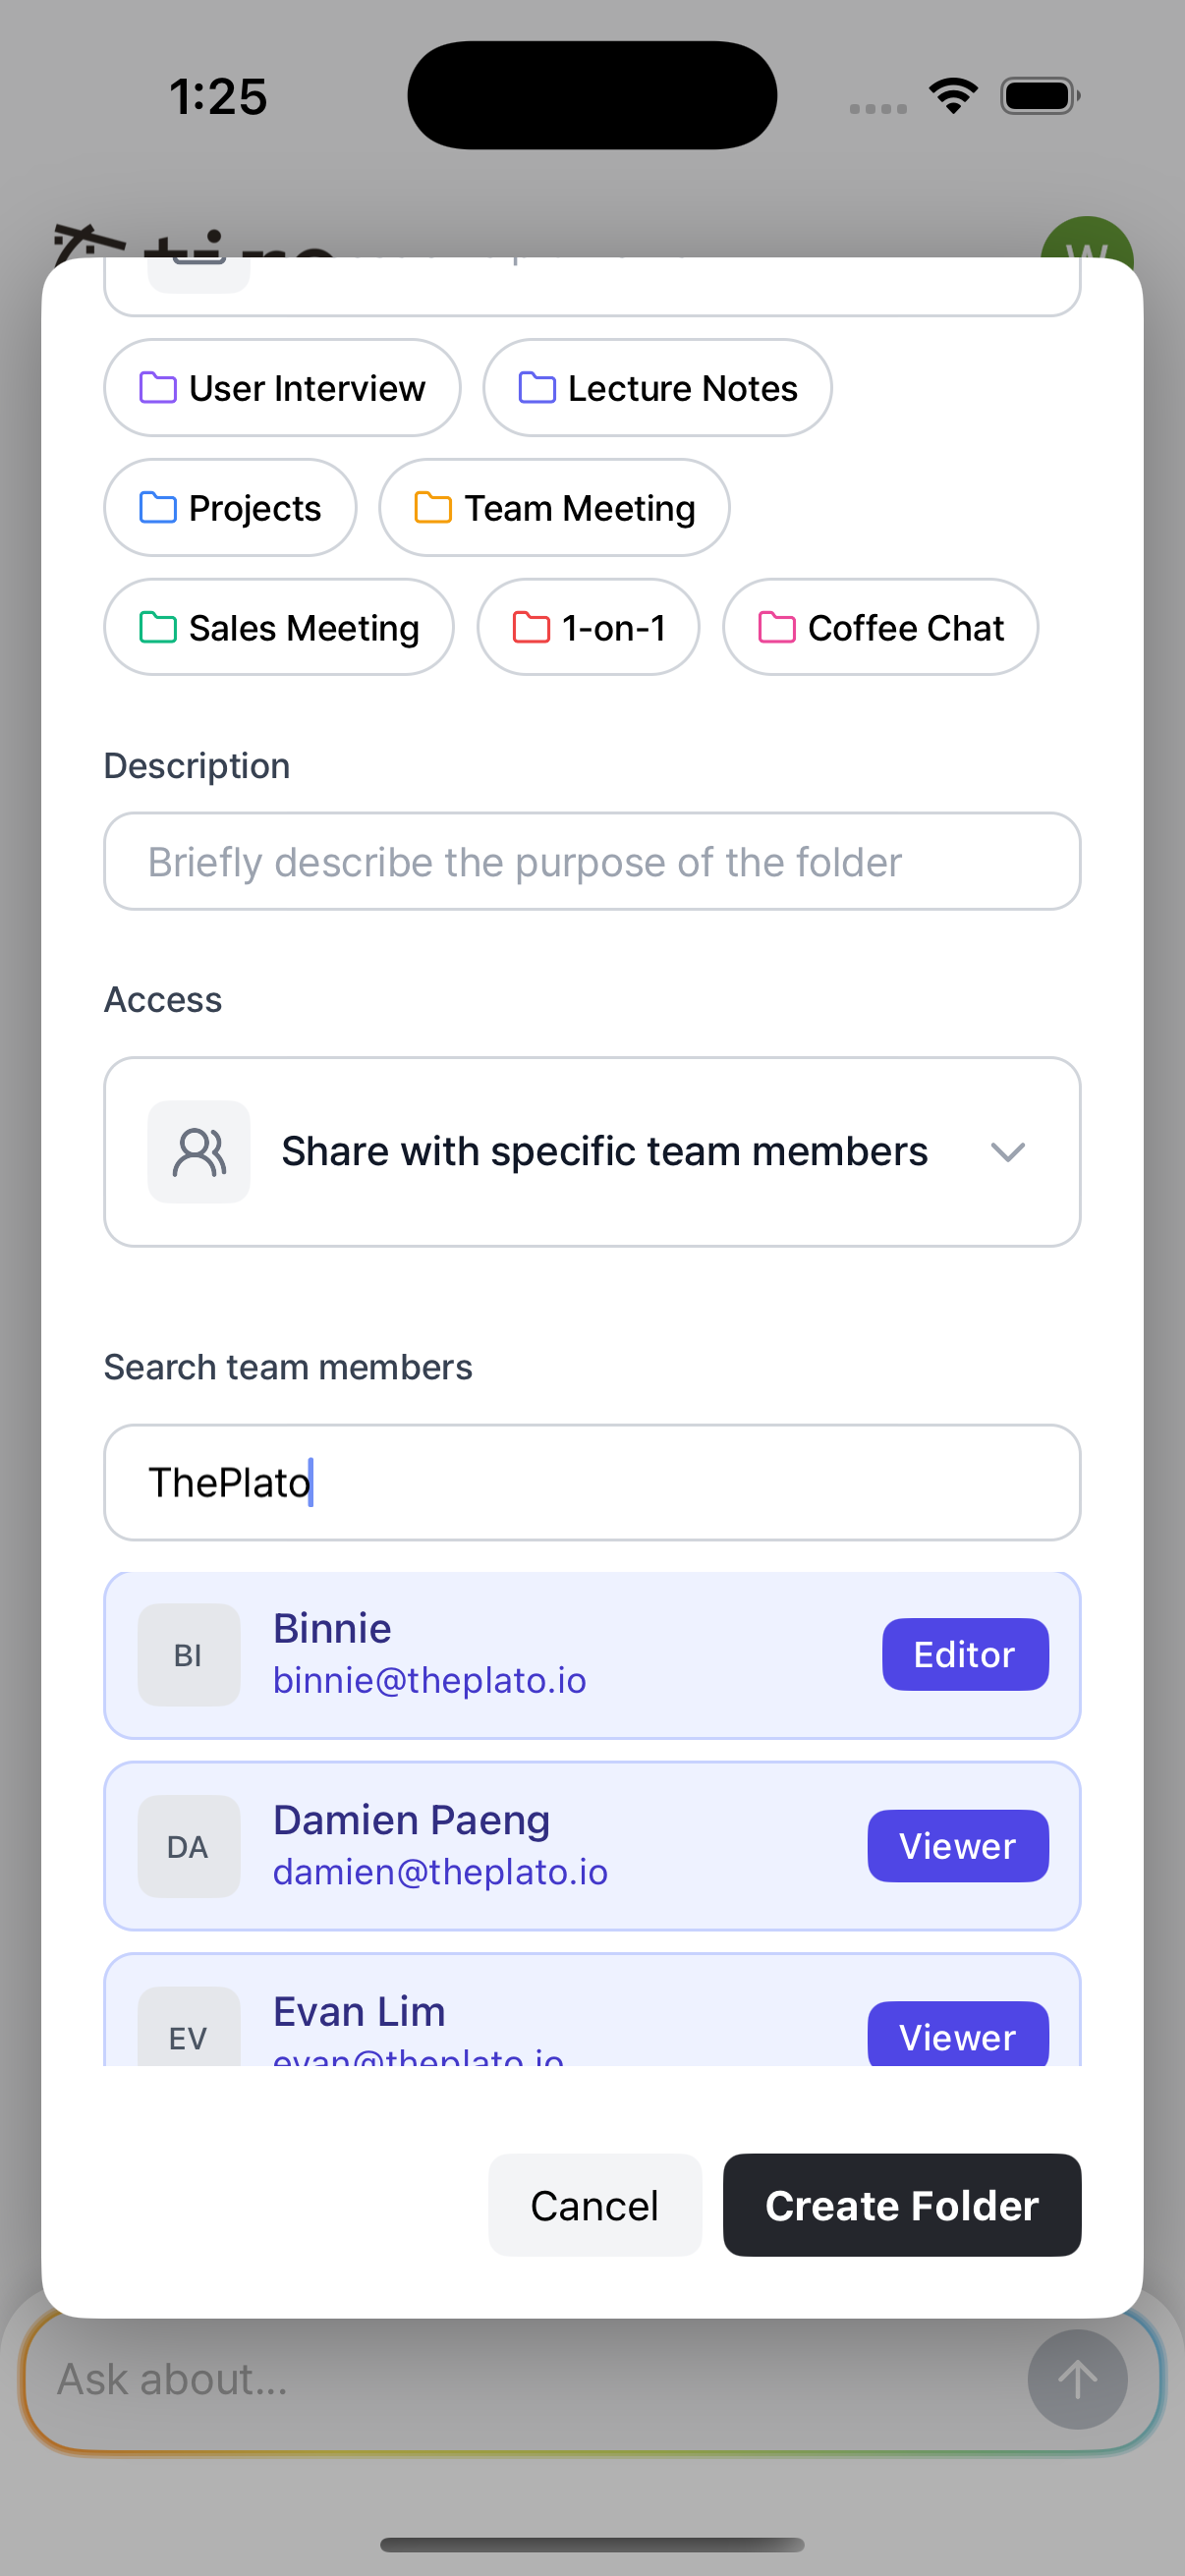Cancel the folder creation dialog
Screen dimensions: 1185x2576
[x=594, y=2205]
